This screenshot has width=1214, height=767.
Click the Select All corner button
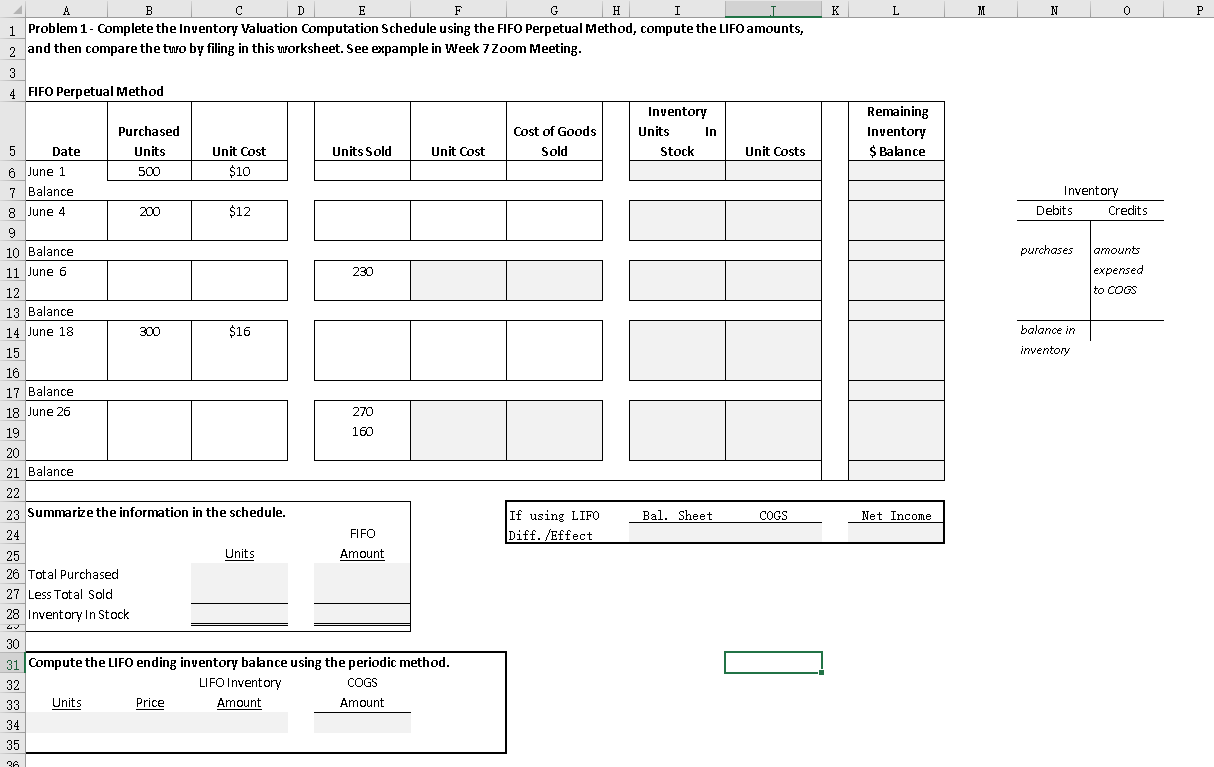[x=11, y=9]
